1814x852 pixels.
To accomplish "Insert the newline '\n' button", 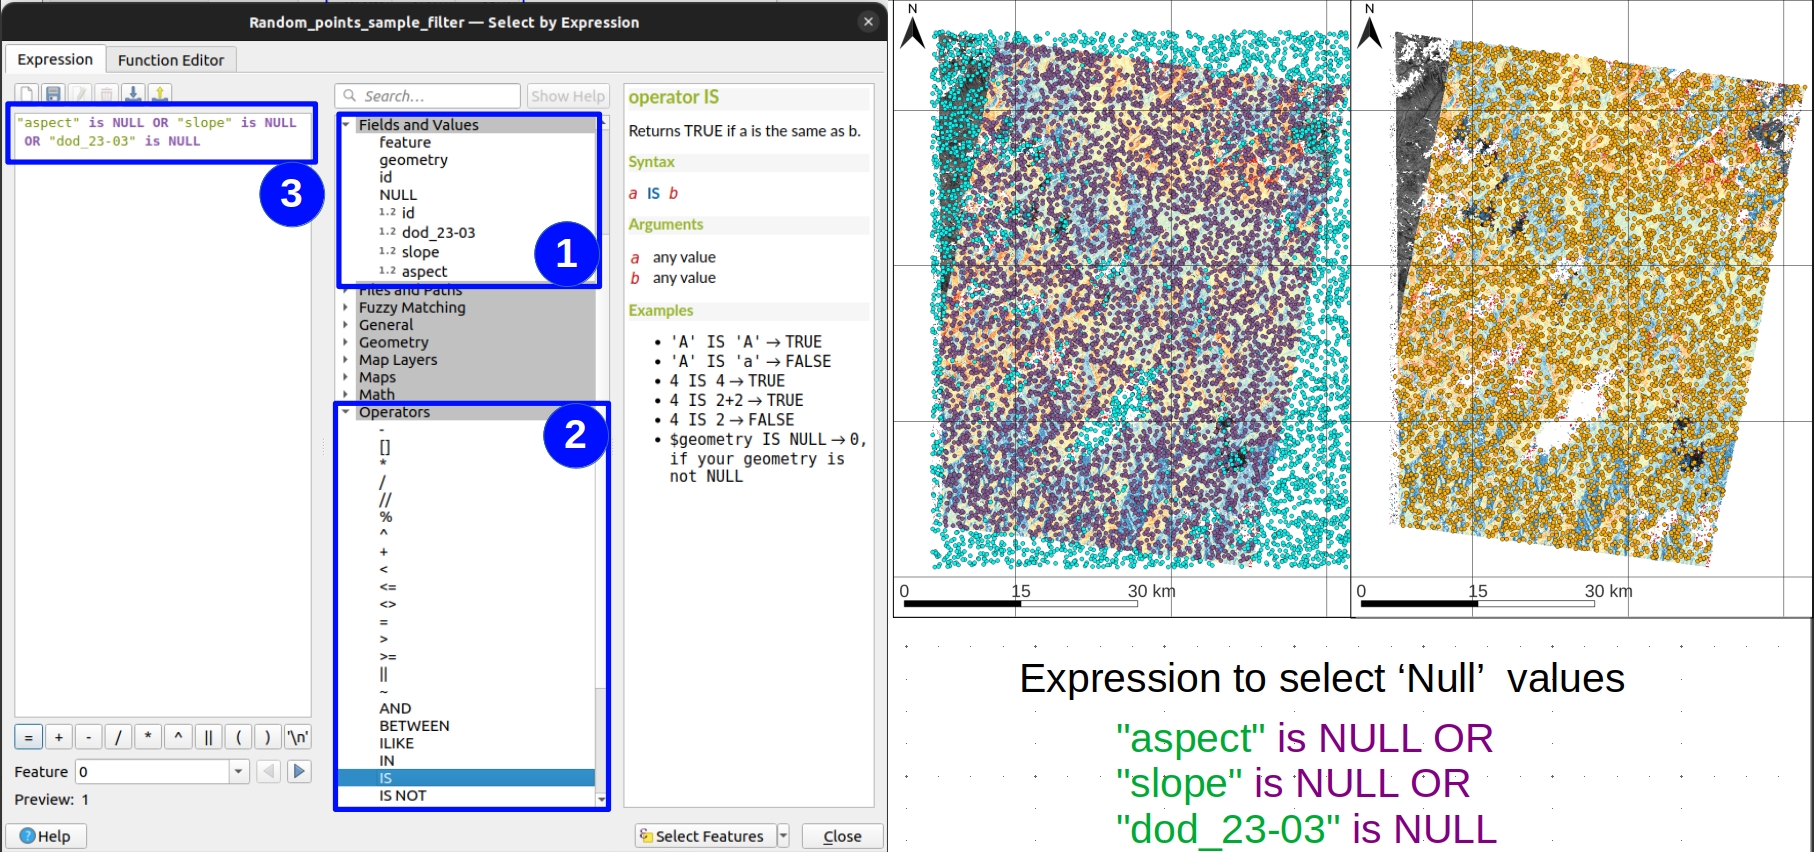I will pos(298,737).
